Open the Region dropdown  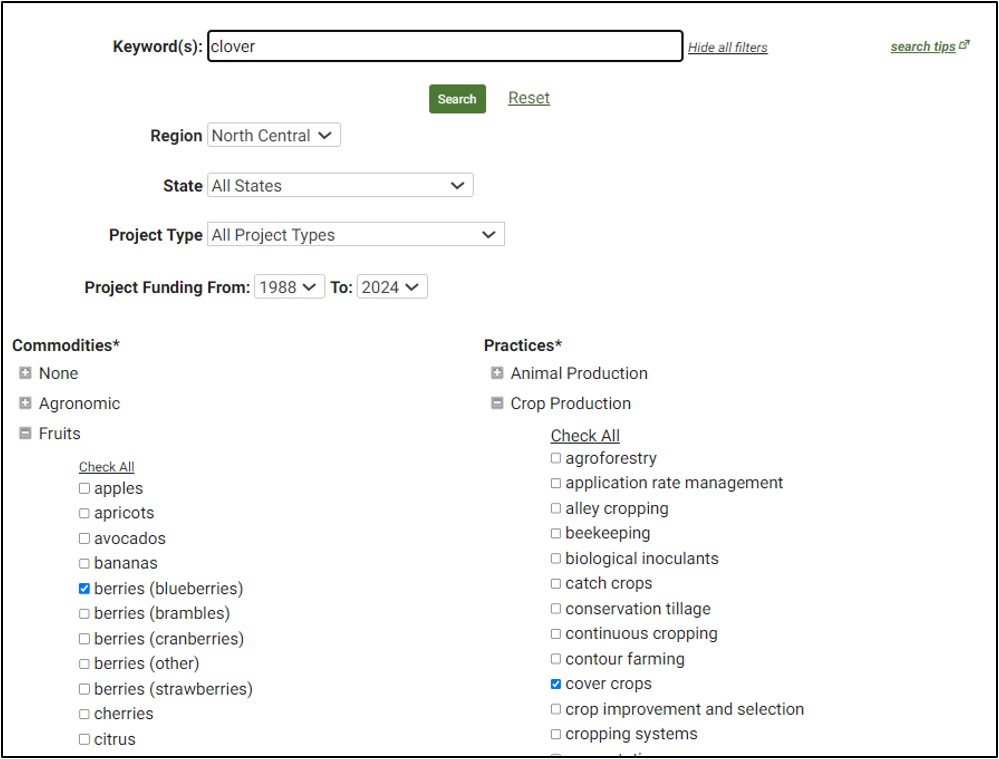pyautogui.click(x=274, y=136)
